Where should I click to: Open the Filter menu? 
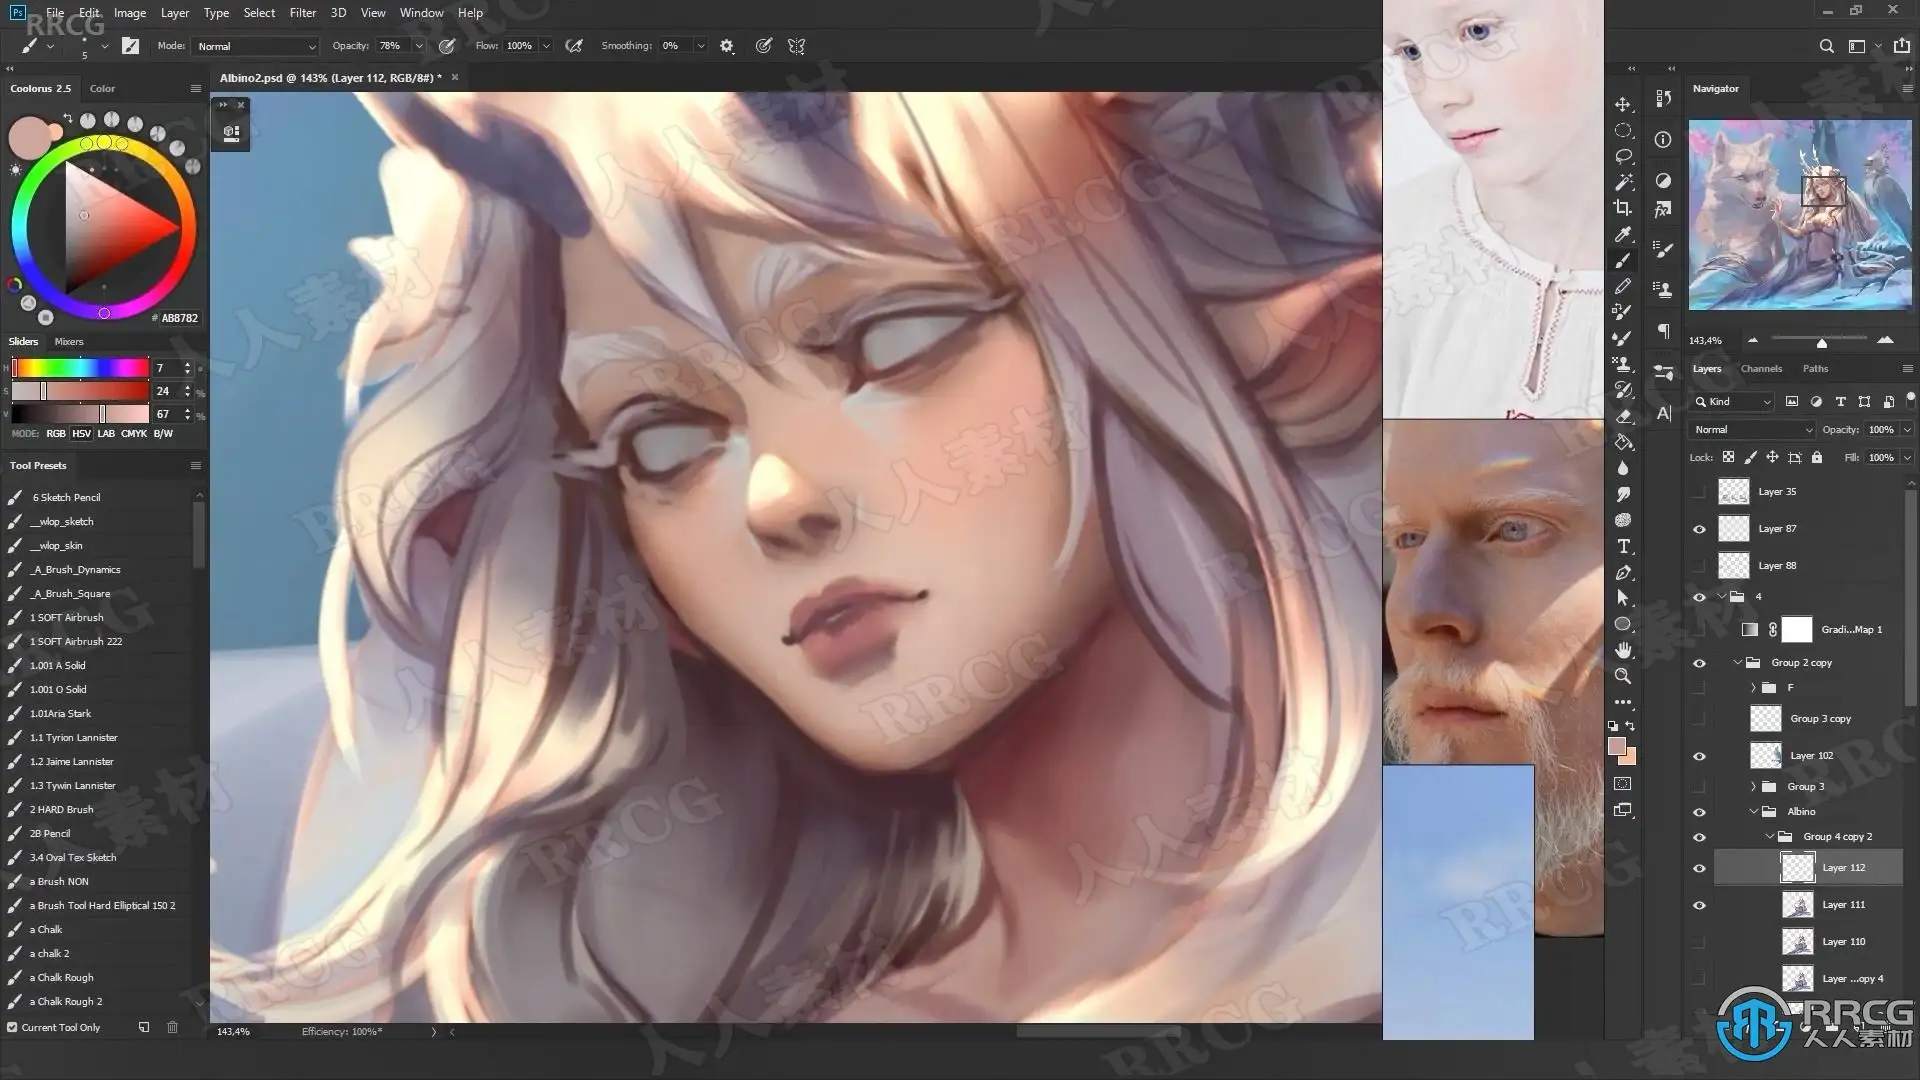(x=302, y=13)
